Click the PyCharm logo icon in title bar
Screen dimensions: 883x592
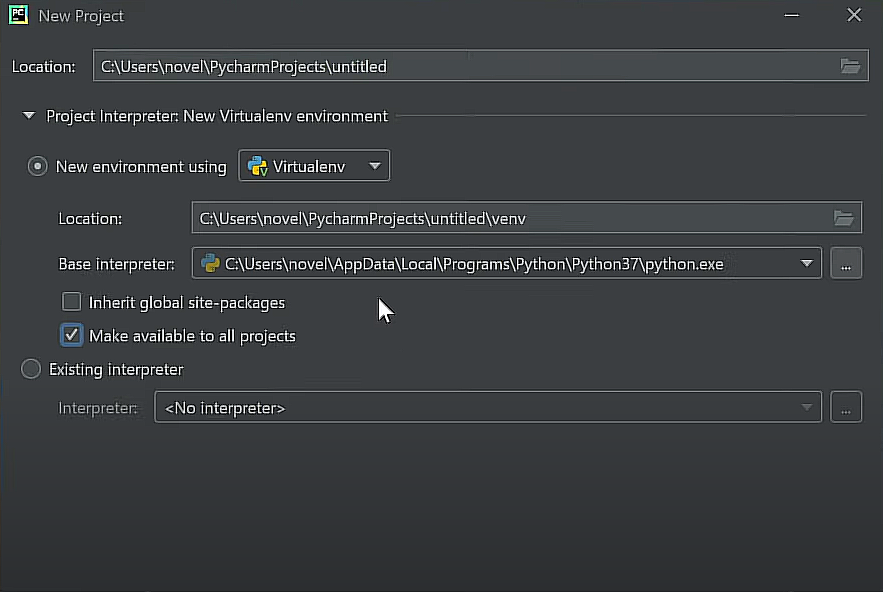pos(18,15)
